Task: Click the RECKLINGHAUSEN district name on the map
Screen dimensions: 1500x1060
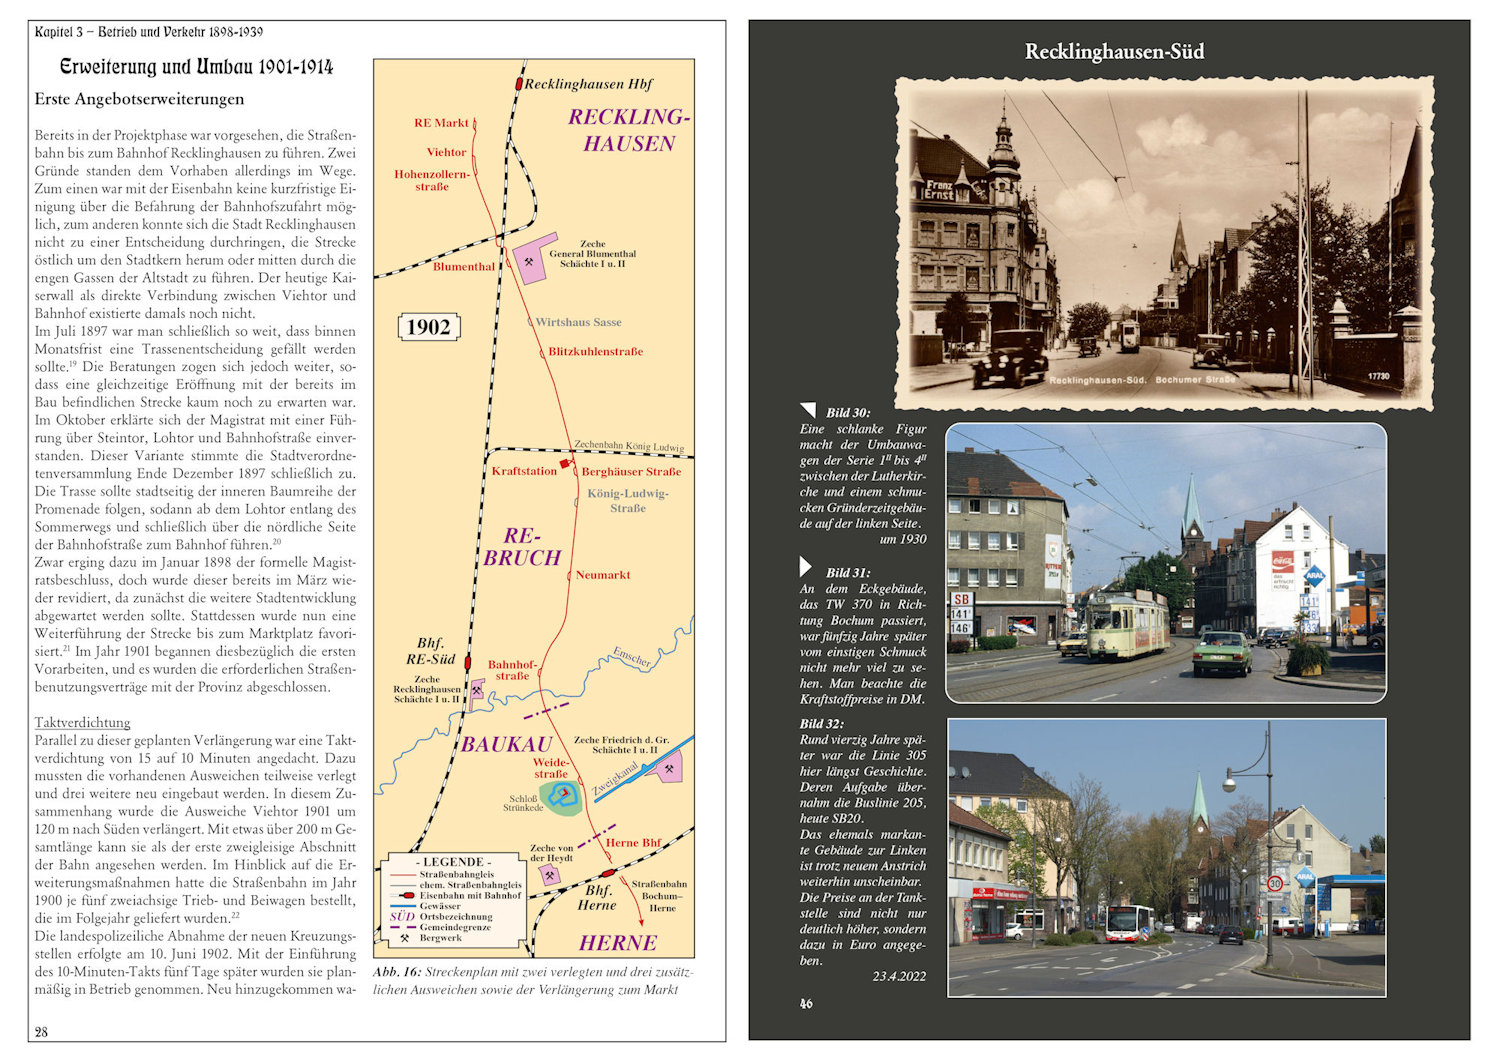Action: [x=629, y=130]
